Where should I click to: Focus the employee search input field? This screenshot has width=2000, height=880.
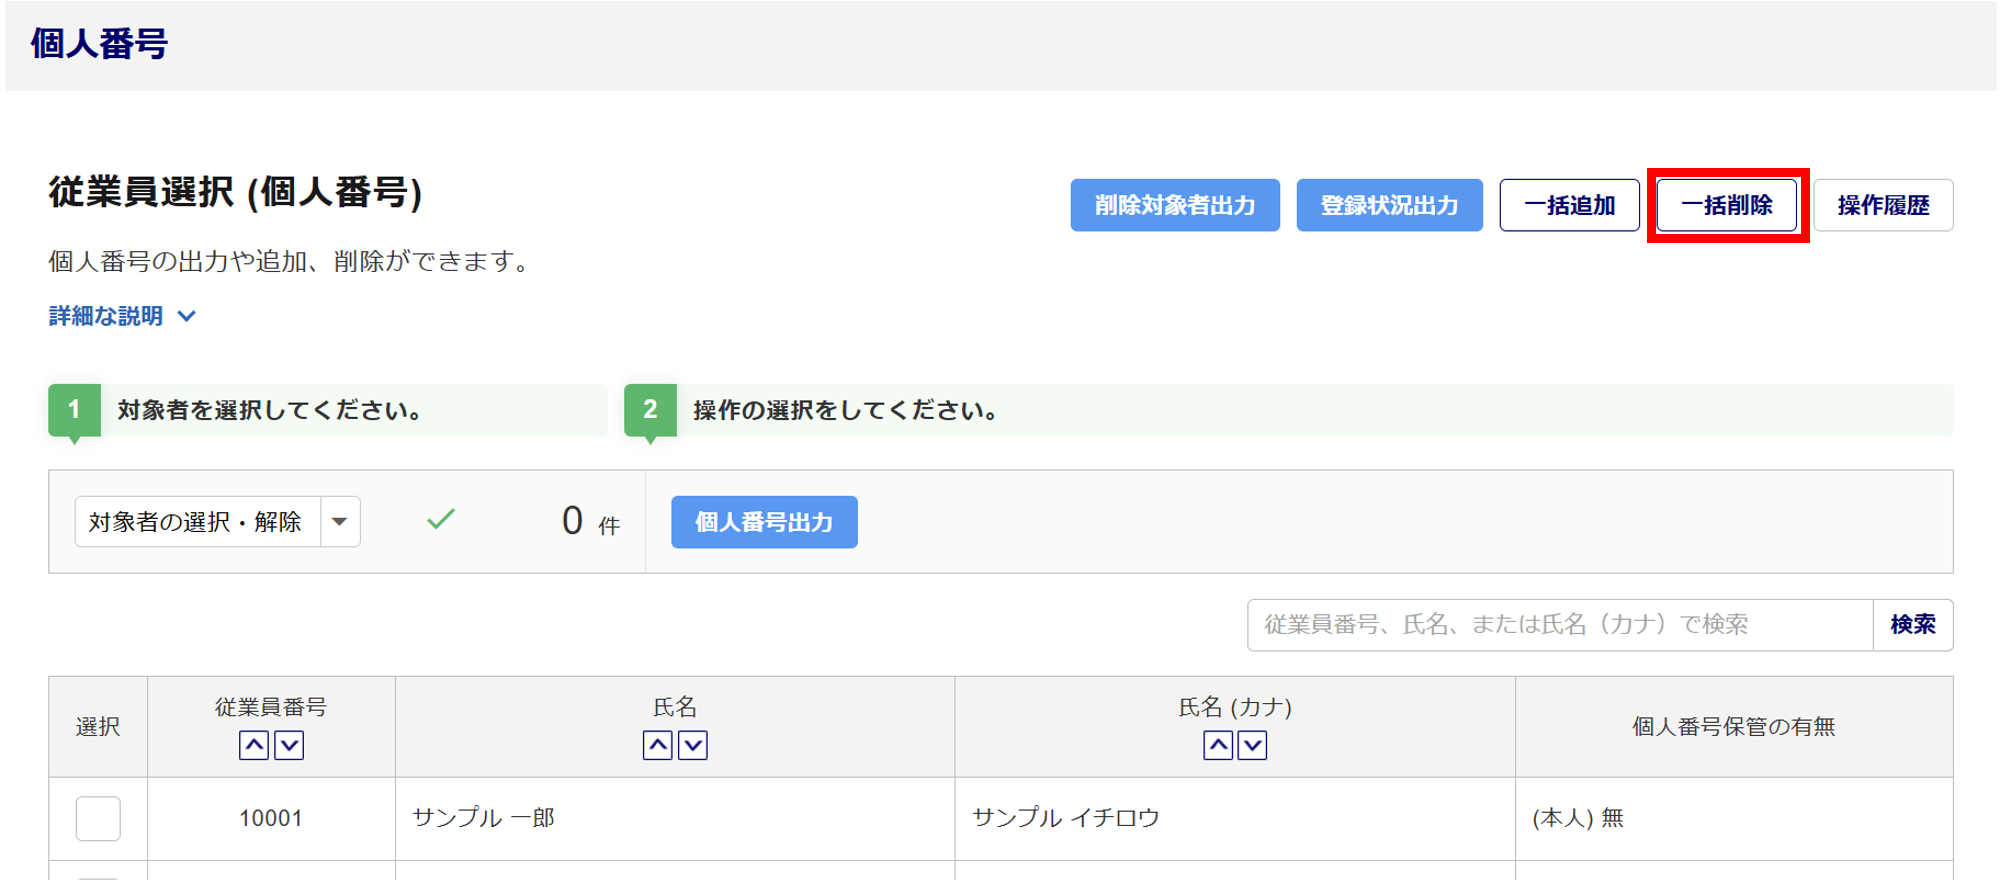pyautogui.click(x=1559, y=625)
